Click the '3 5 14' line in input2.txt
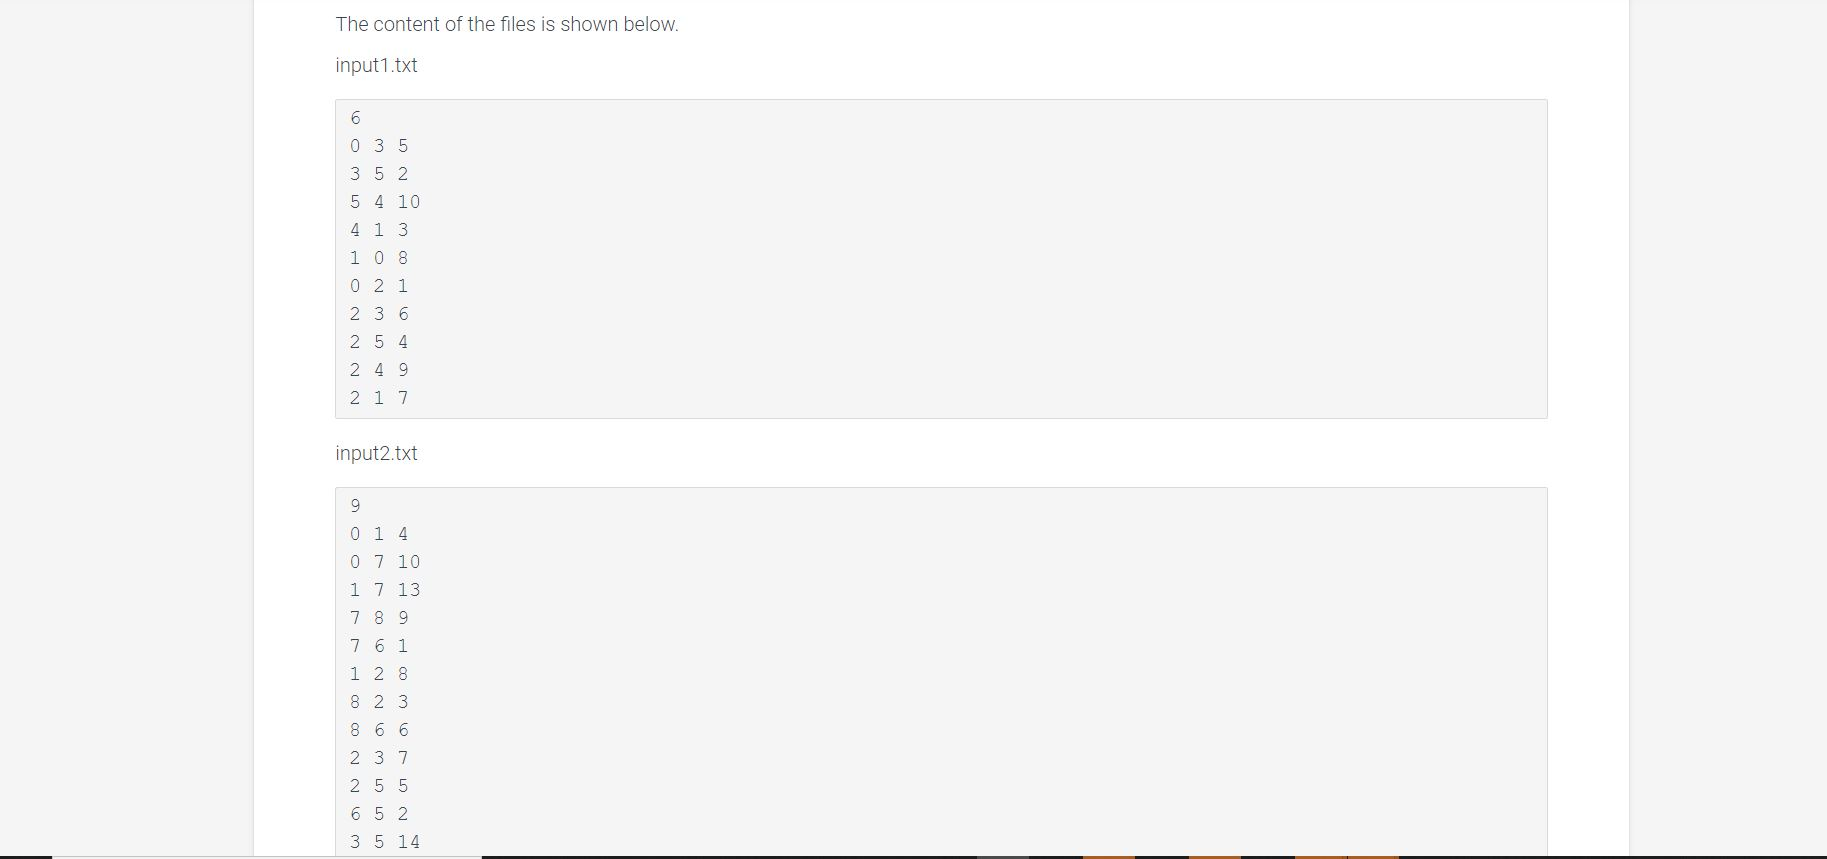 385,842
